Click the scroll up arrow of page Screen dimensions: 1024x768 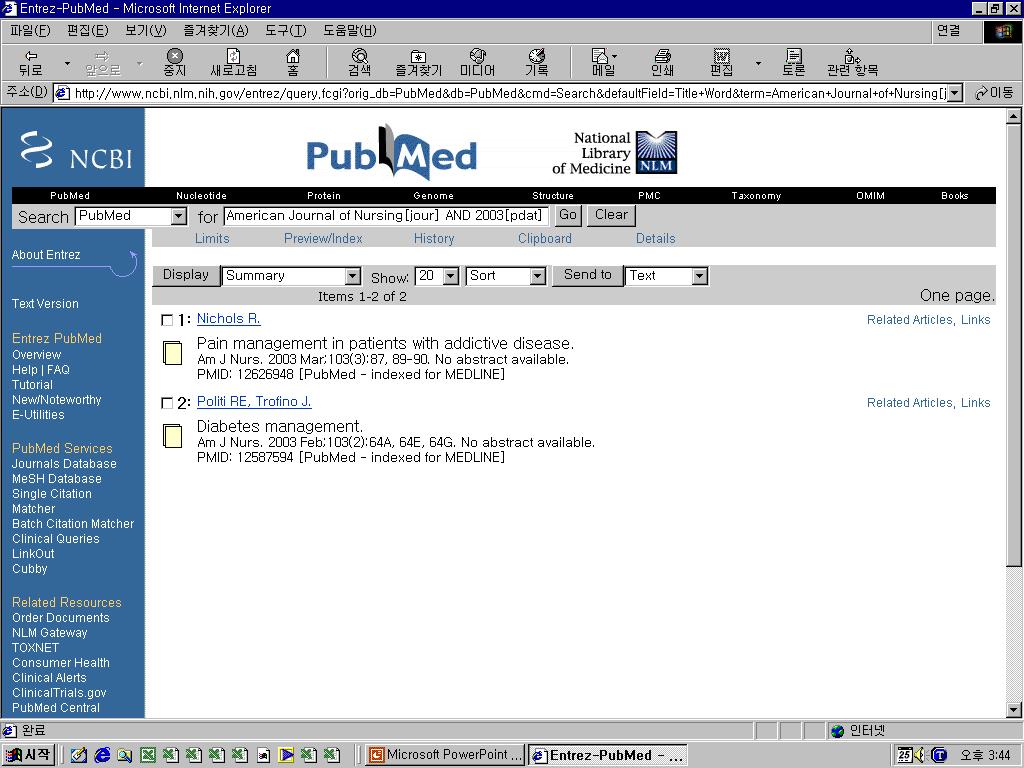click(1013, 117)
